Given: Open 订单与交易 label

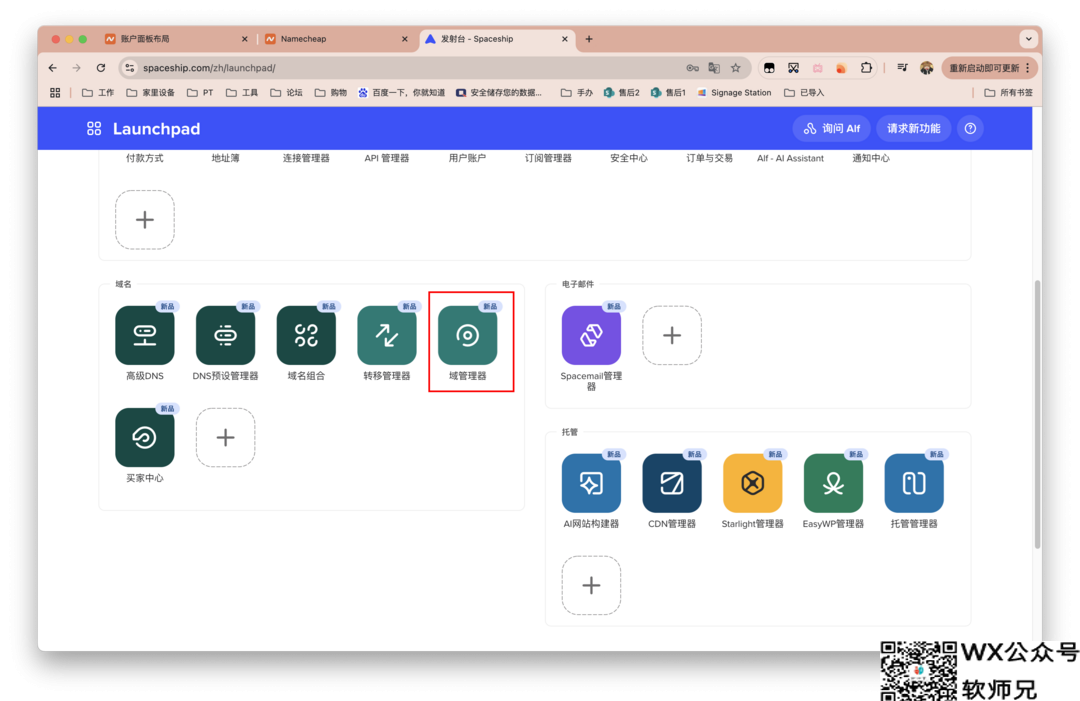Looking at the screenshot, I should (x=709, y=158).
